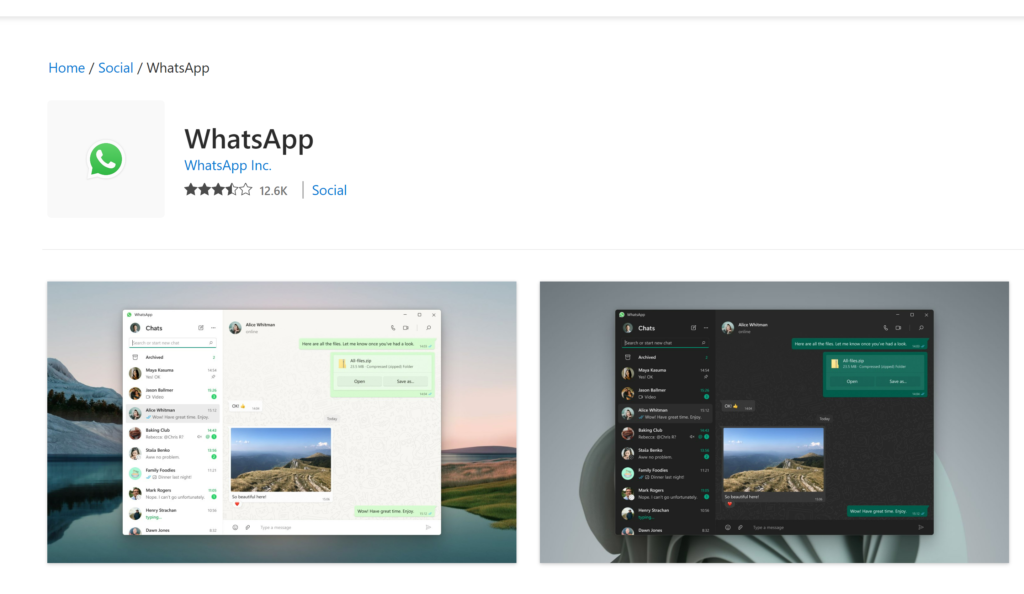Image resolution: width=1024 pixels, height=594 pixels.
Task: Click the green WhatsApp app logo
Action: tap(106, 159)
